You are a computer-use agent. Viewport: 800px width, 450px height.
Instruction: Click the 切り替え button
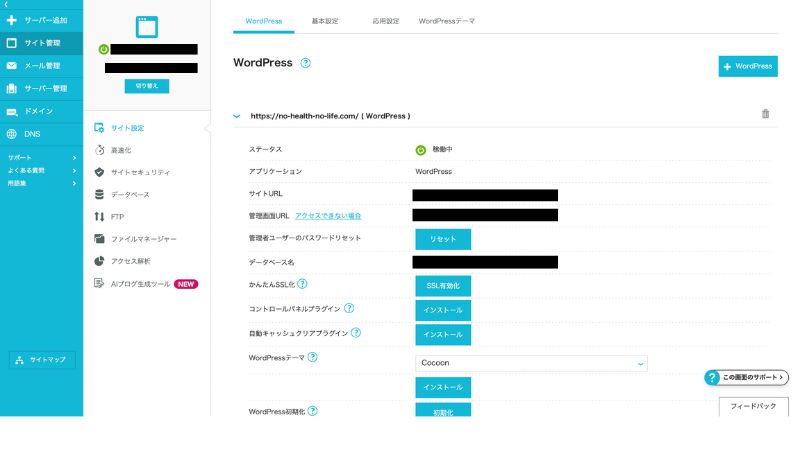[147, 86]
